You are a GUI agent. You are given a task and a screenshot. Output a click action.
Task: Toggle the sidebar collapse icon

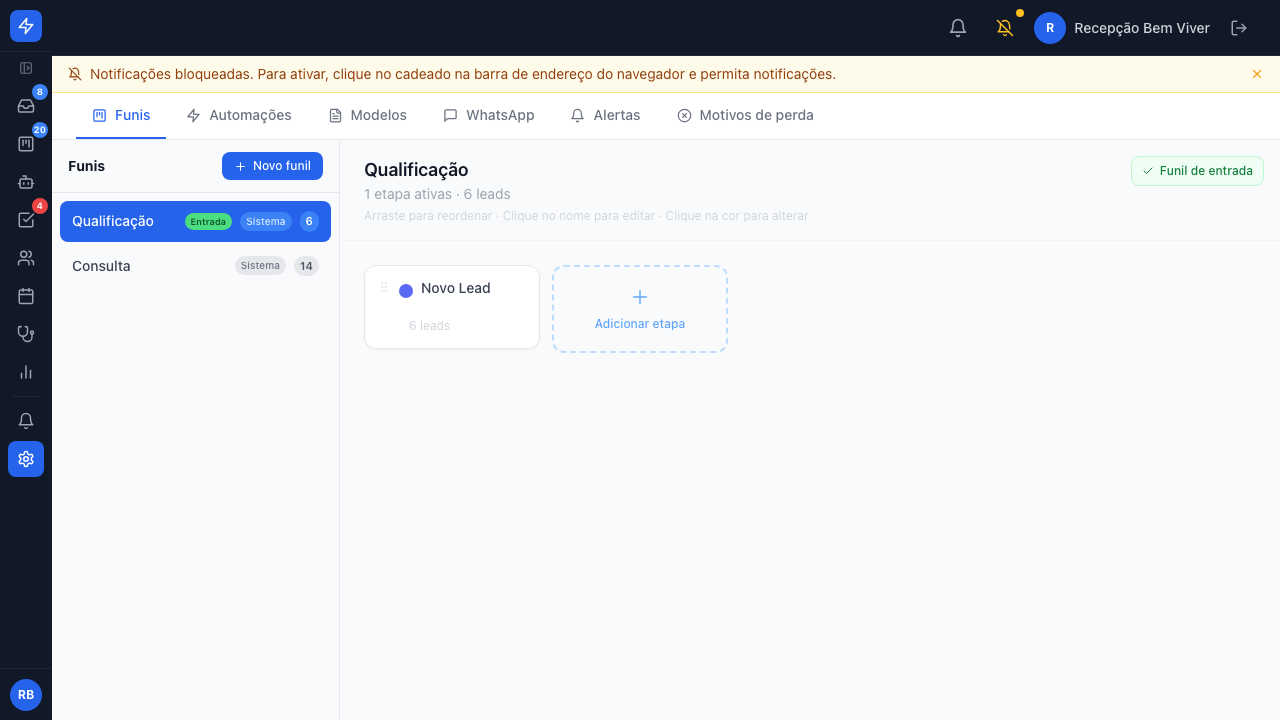[x=26, y=68]
